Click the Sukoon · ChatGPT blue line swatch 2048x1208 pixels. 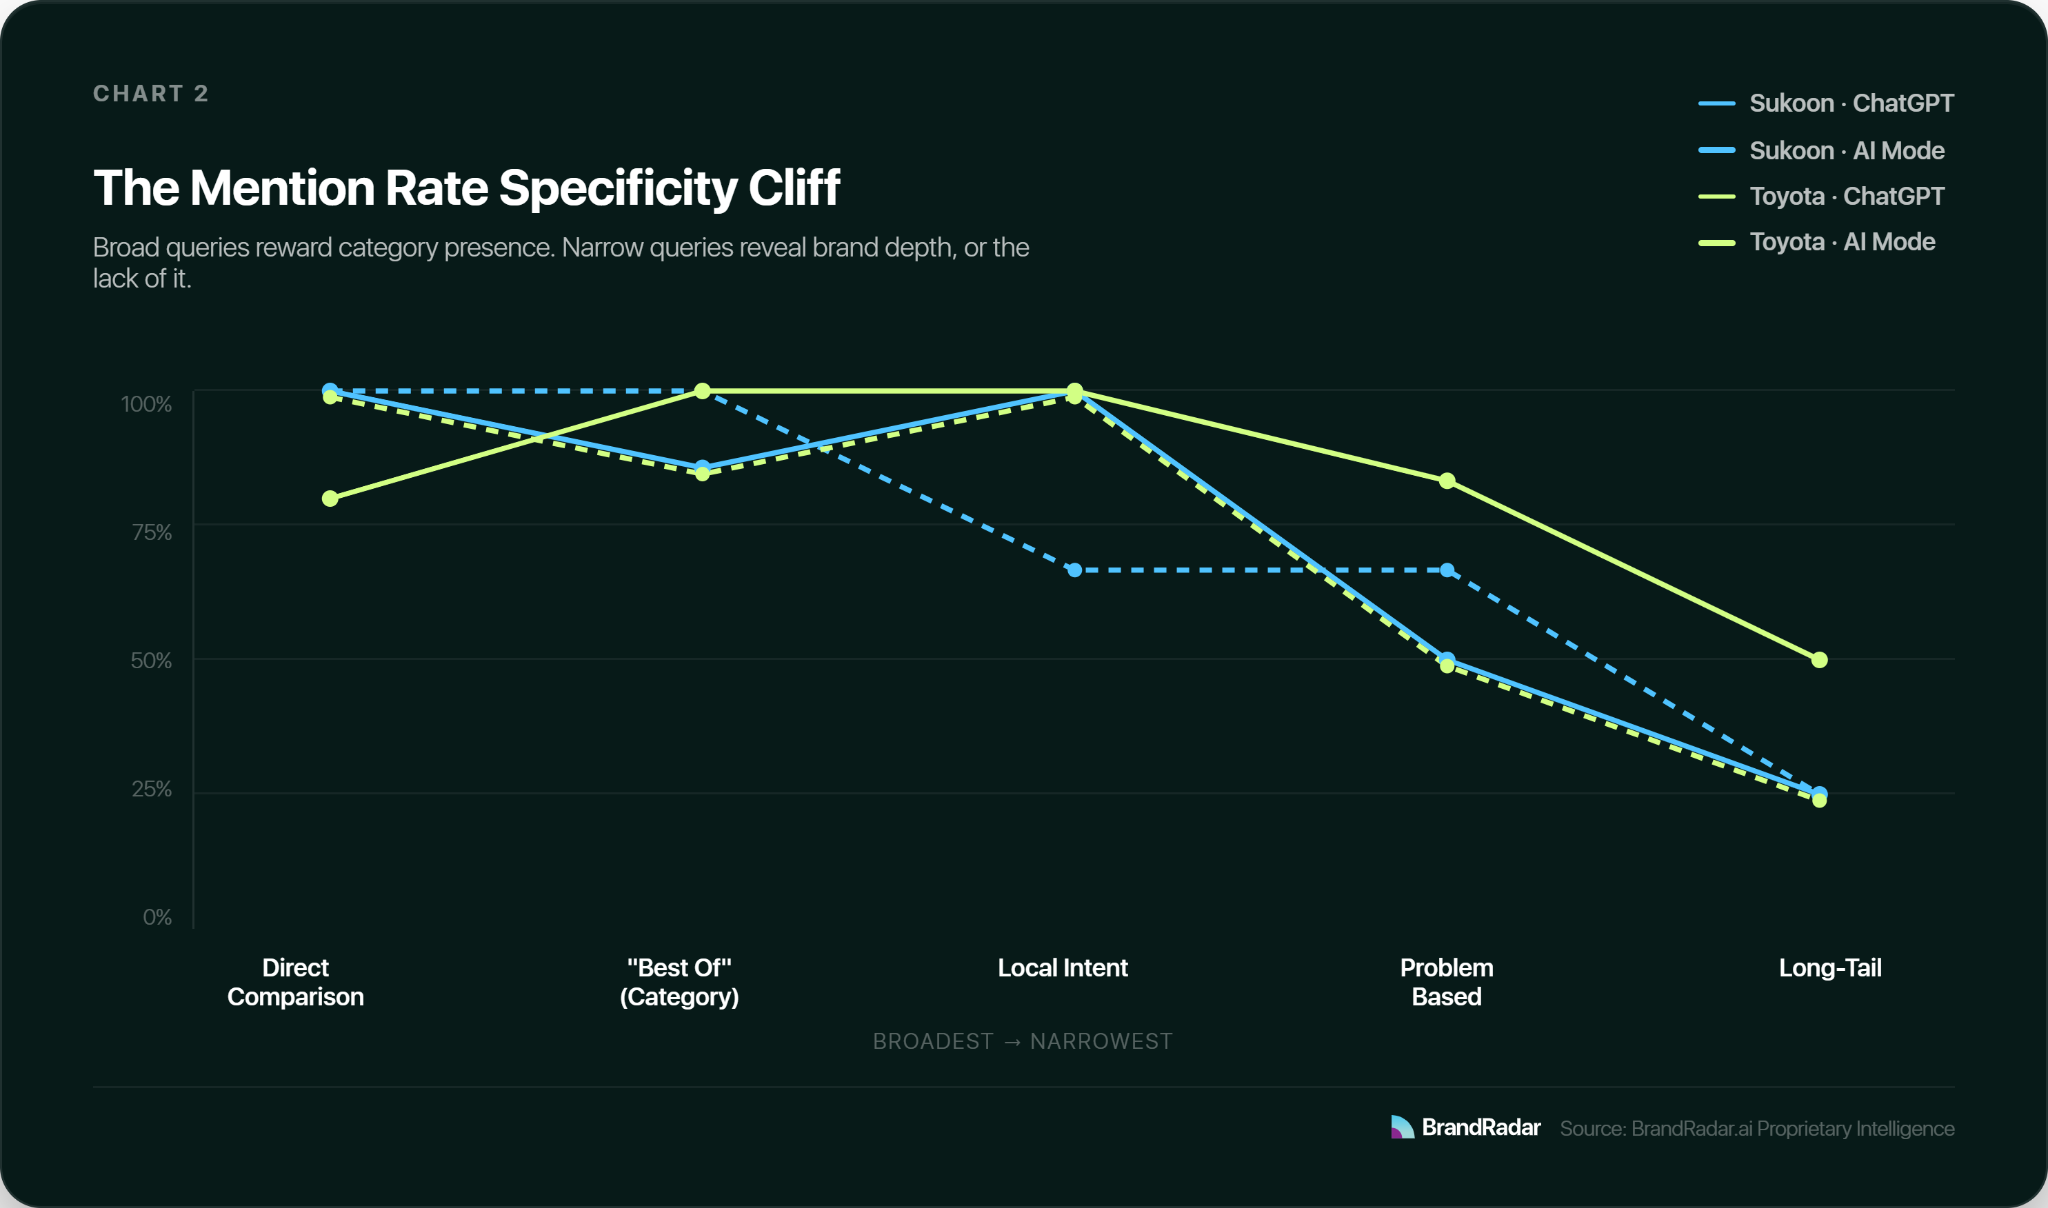(x=1717, y=103)
